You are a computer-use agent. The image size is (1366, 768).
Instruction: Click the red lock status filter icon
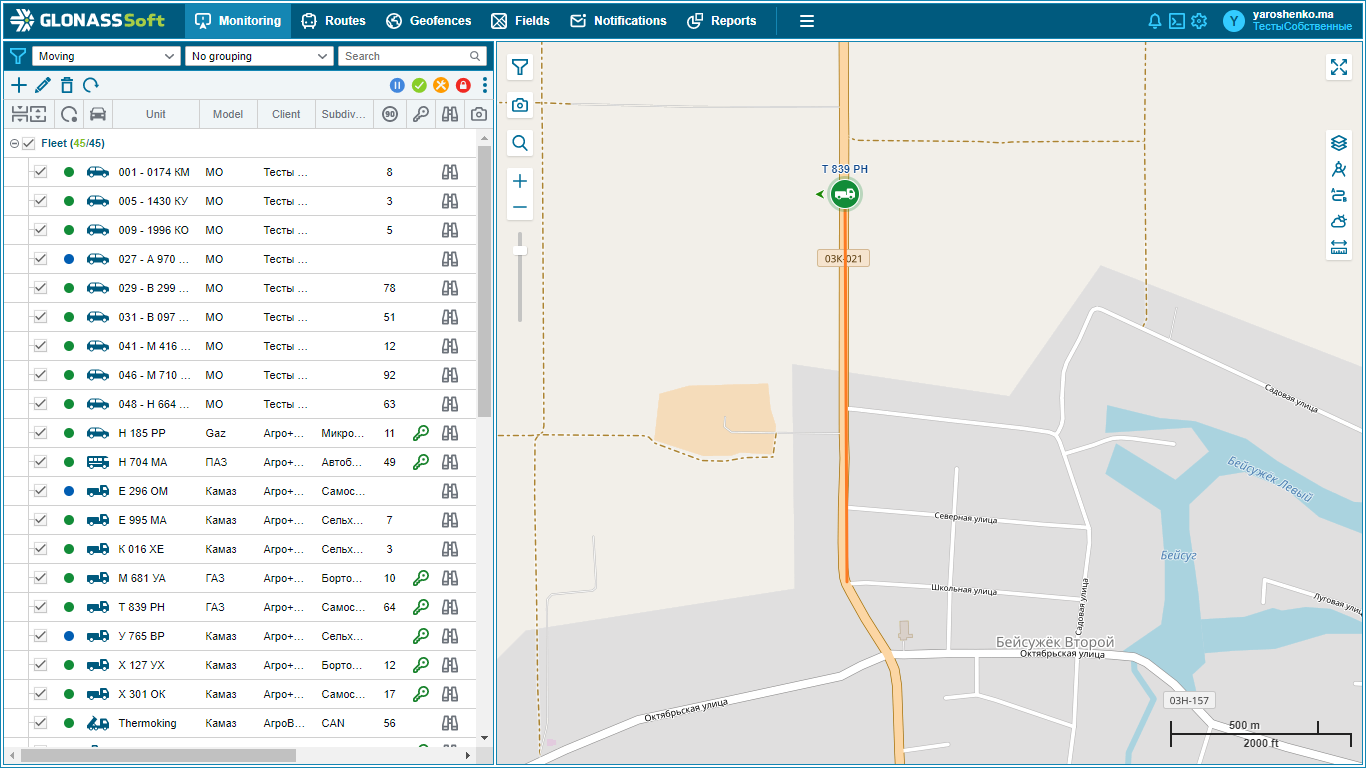(x=463, y=86)
